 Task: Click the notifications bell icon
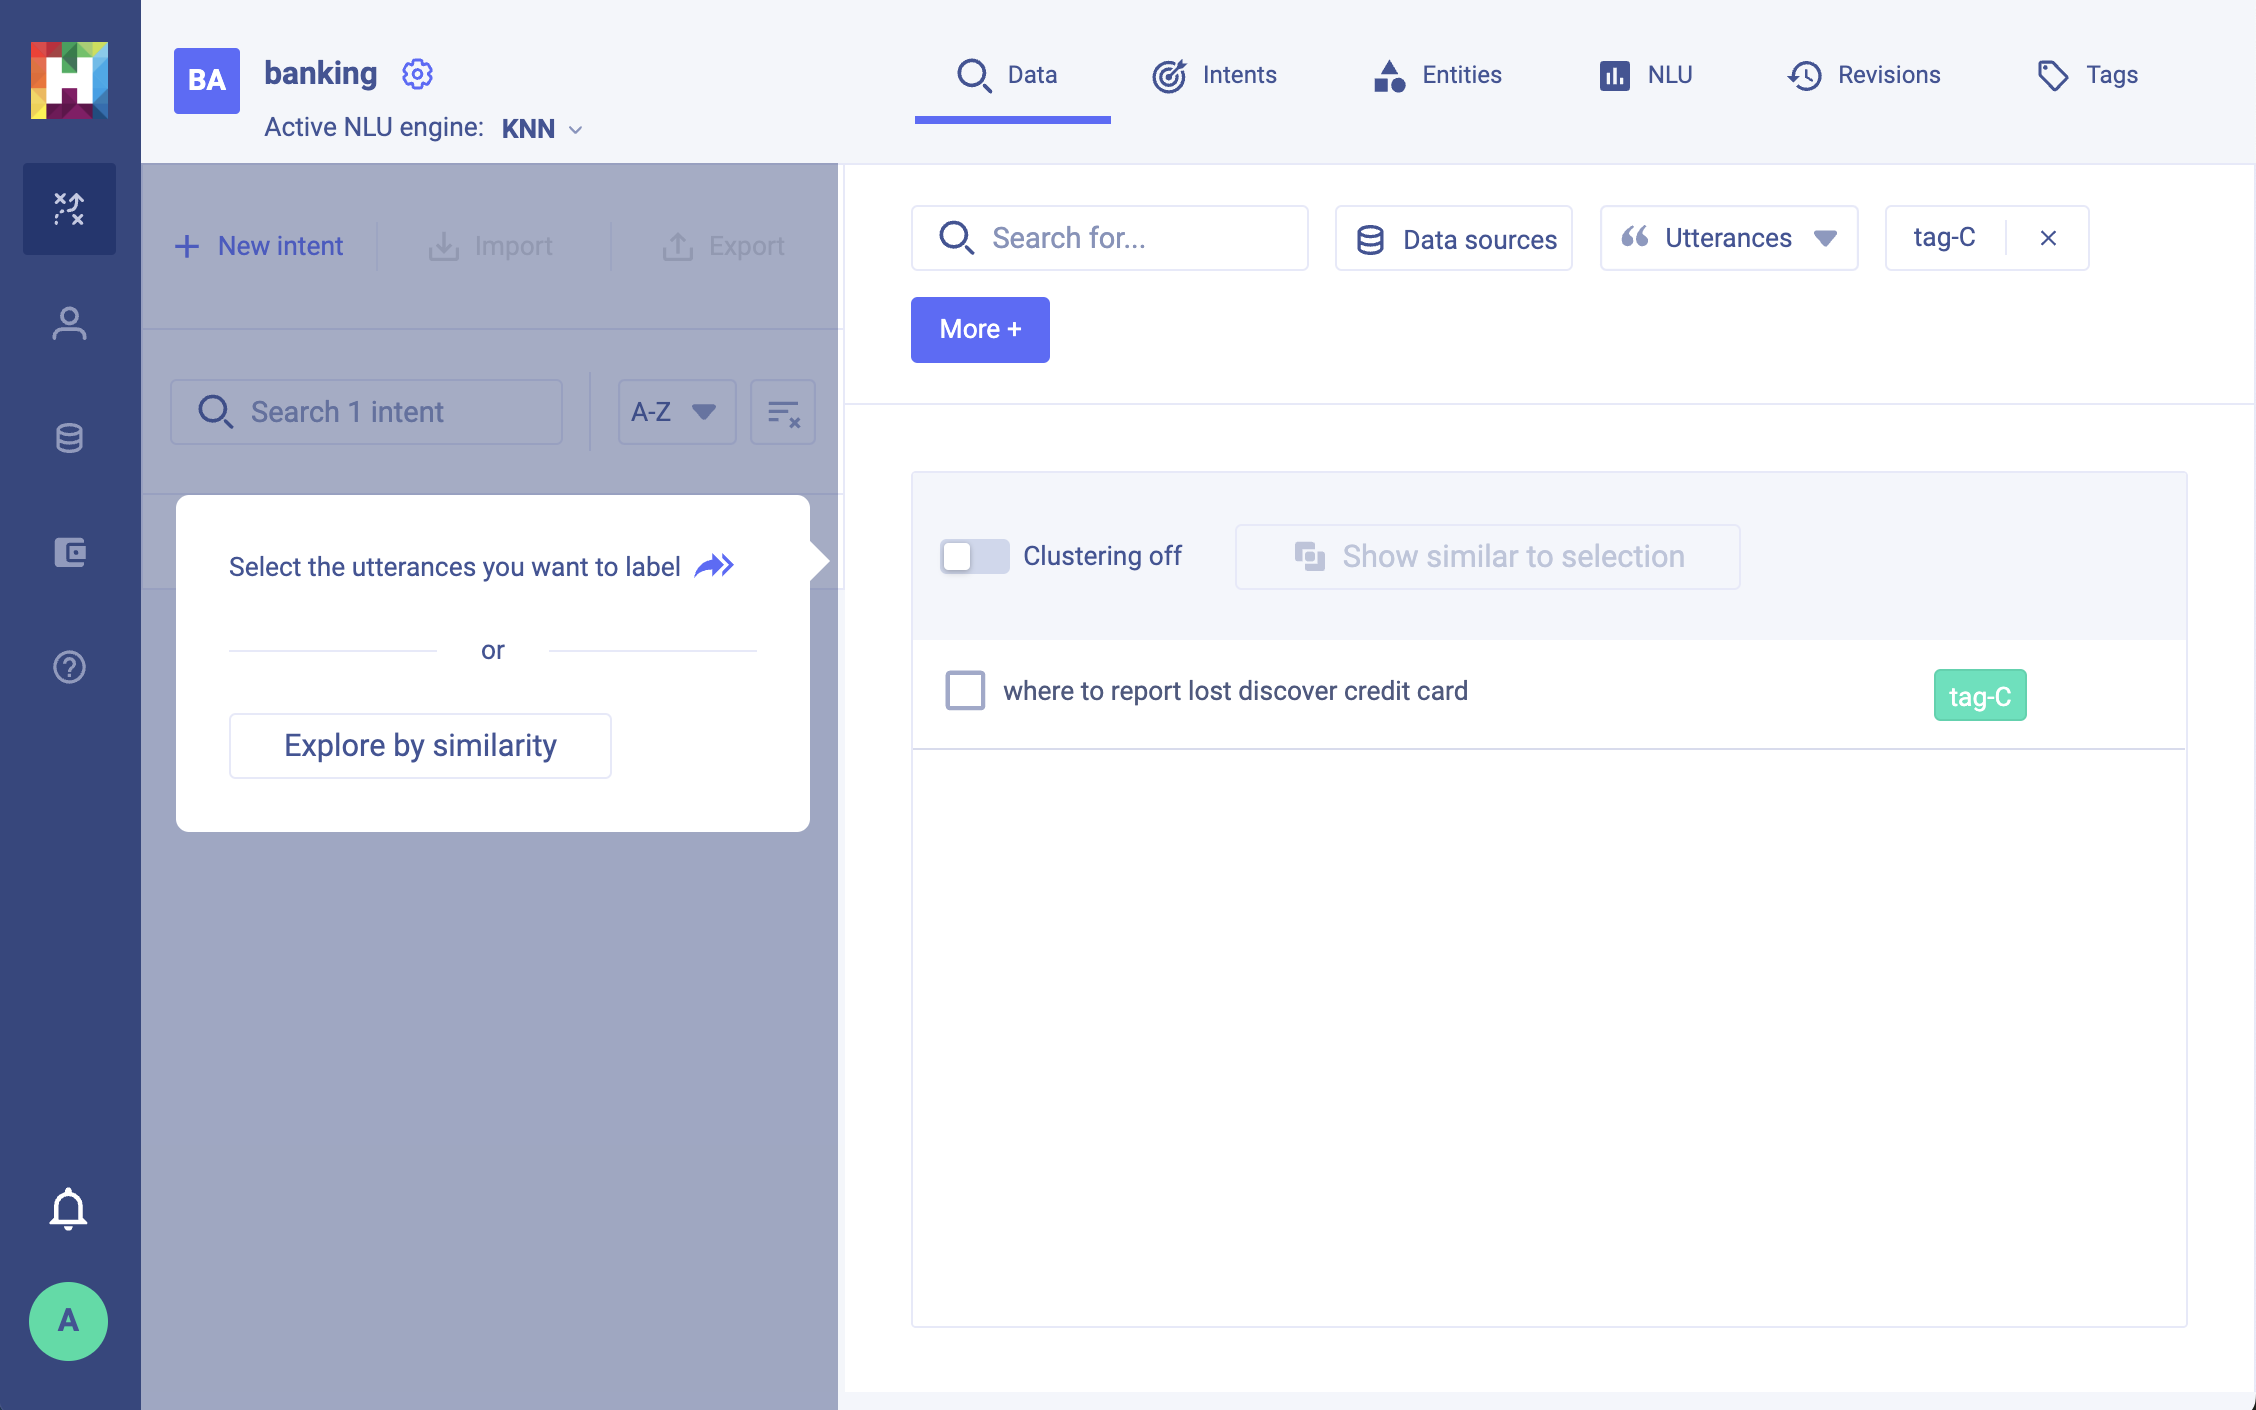pyautogui.click(x=68, y=1208)
